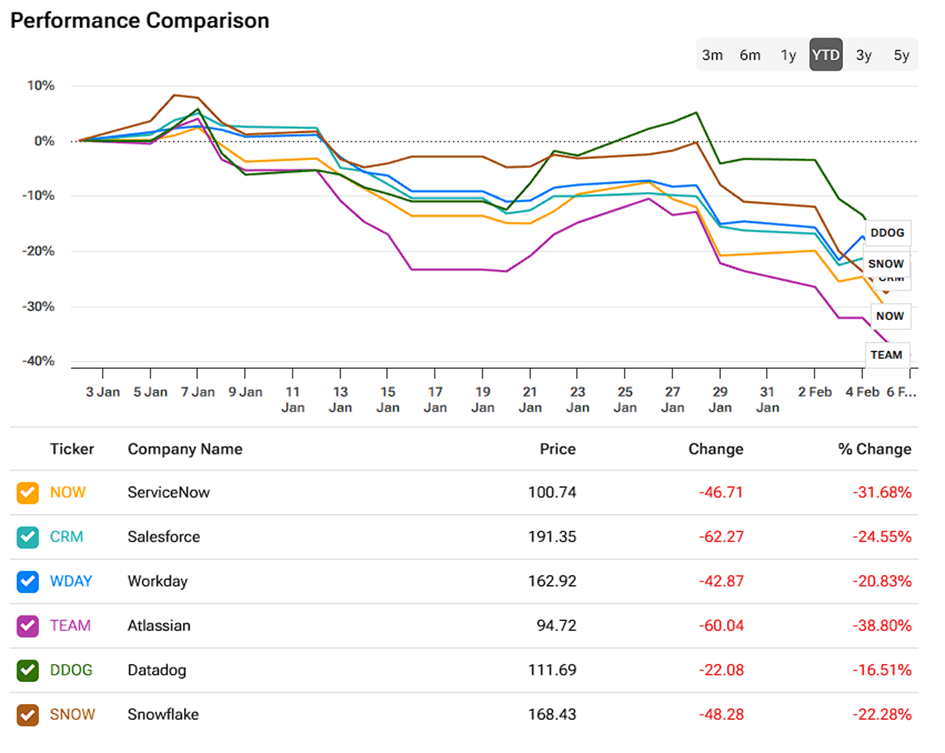
Task: Uncheck the SNOW visibility checkbox
Action: 27,714
